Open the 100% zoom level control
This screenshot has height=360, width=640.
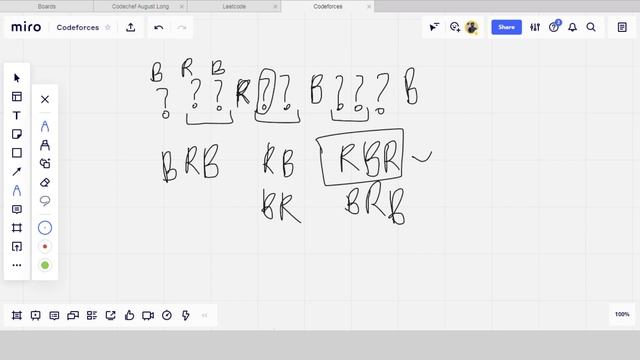[622, 314]
